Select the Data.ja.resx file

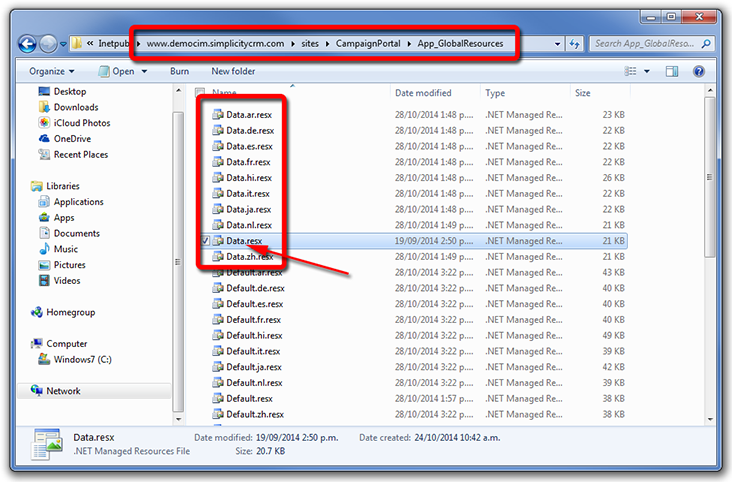[248, 209]
